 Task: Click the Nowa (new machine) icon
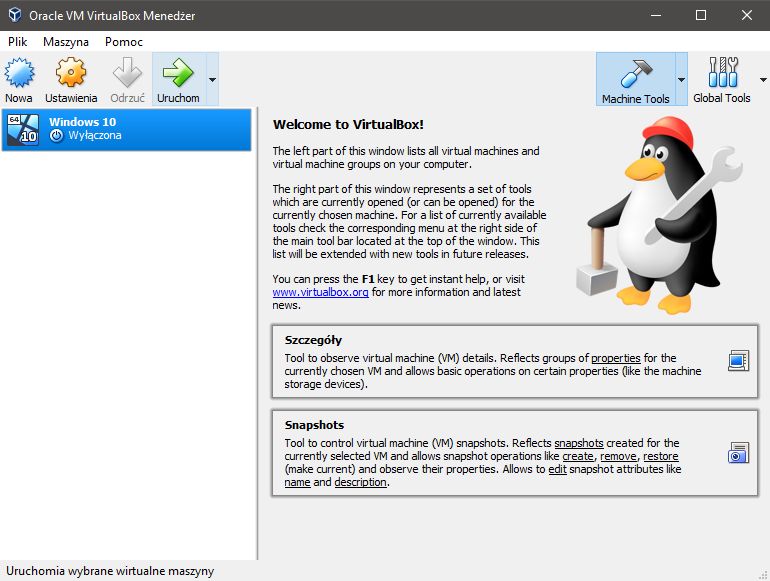(19, 73)
